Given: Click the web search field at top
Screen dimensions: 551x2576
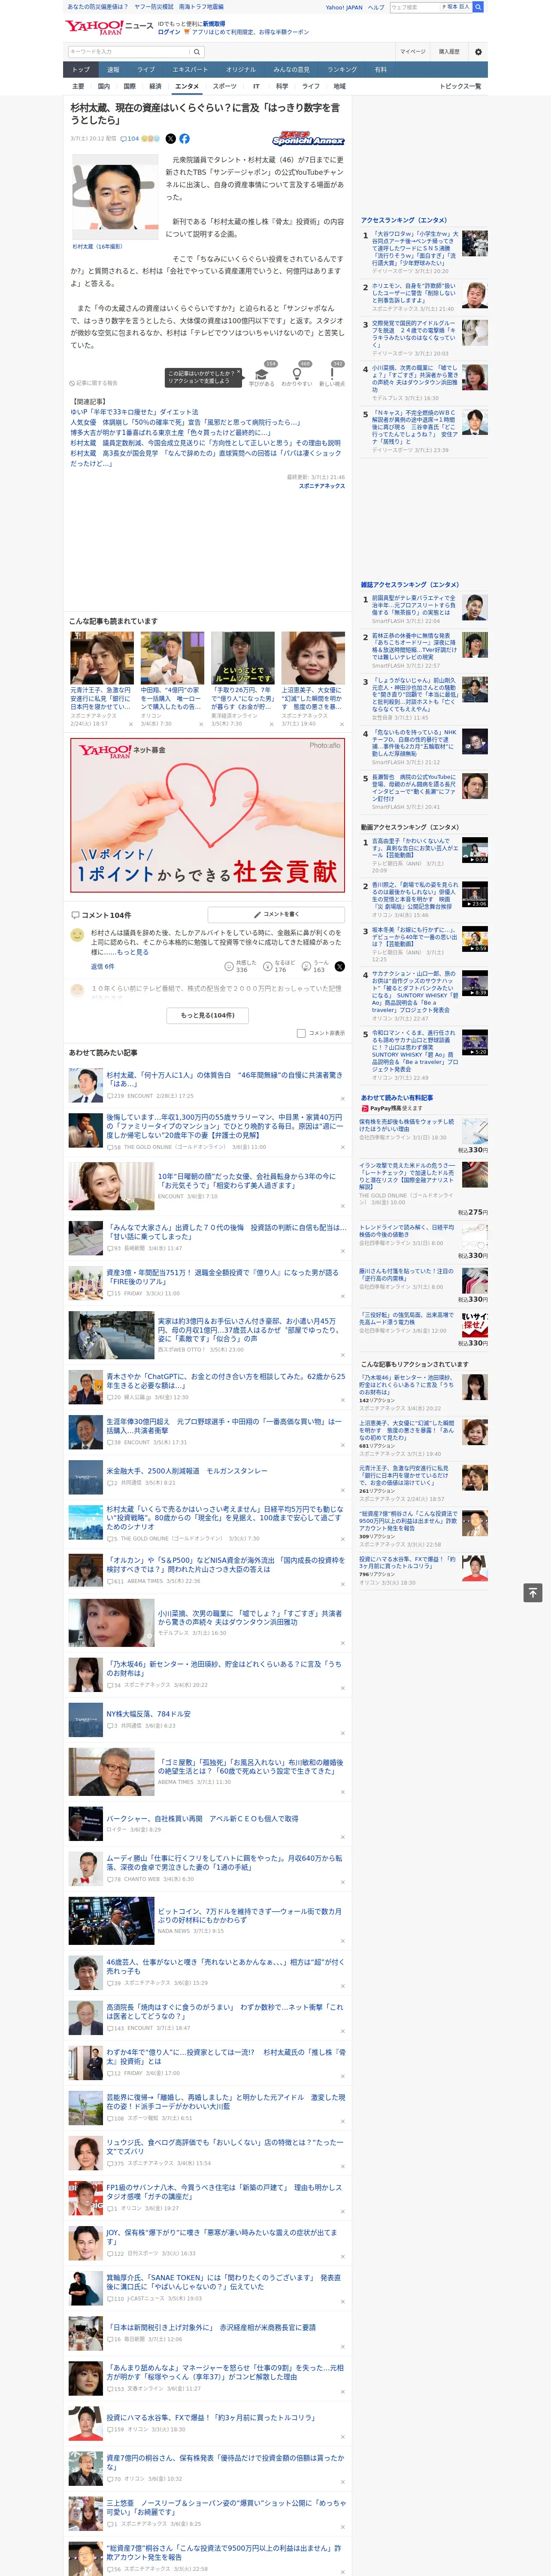Looking at the screenshot, I should click(x=416, y=7).
